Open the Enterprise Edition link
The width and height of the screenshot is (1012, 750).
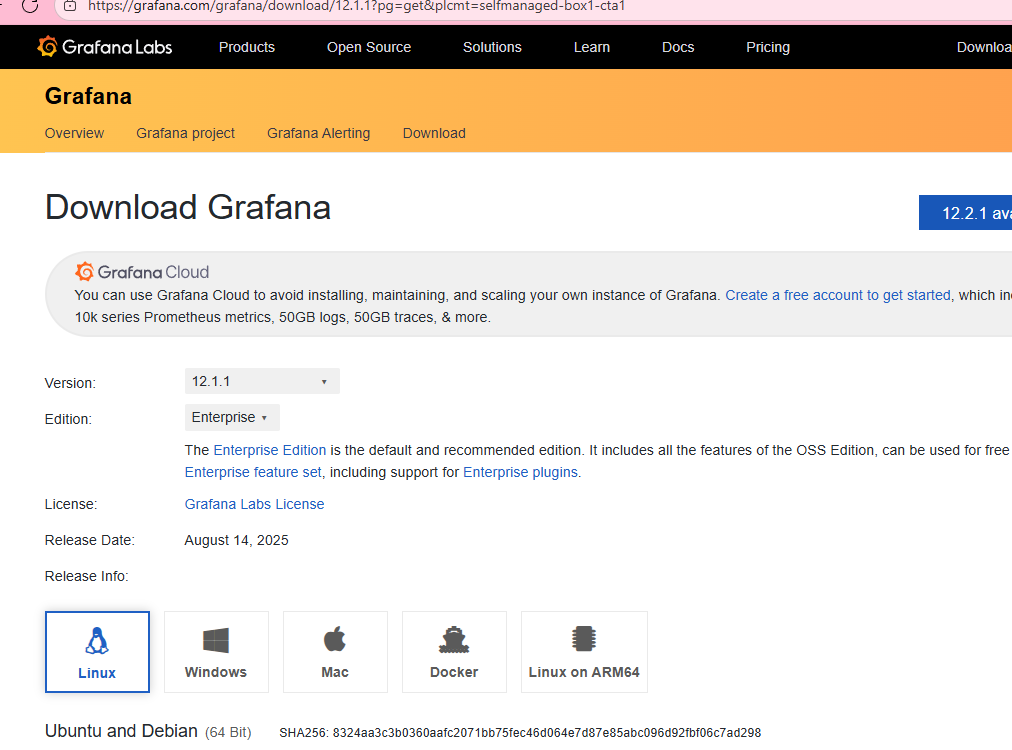pyautogui.click(x=270, y=450)
